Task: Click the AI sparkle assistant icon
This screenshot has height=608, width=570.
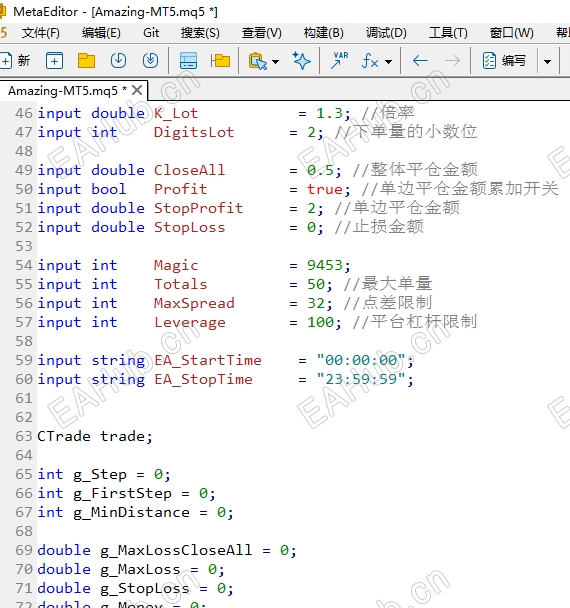Action: [301, 60]
